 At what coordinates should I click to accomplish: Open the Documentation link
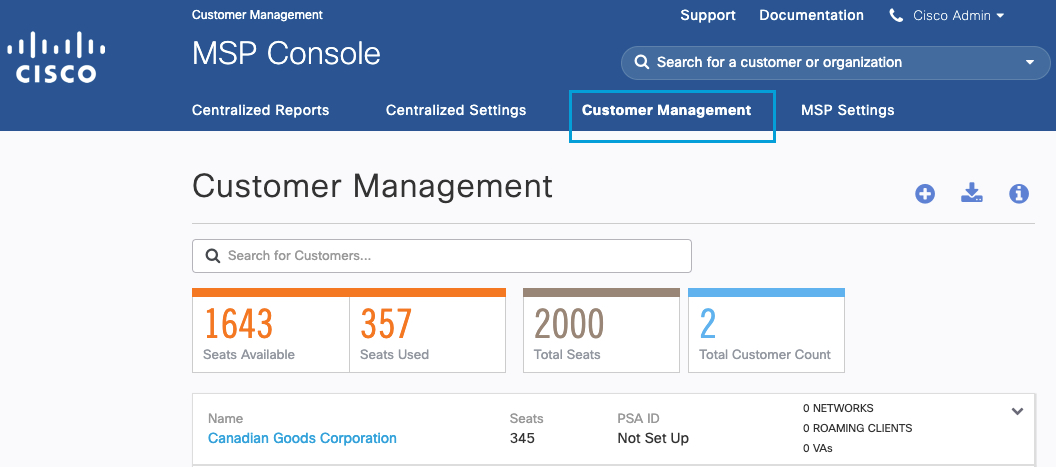pyautogui.click(x=811, y=16)
